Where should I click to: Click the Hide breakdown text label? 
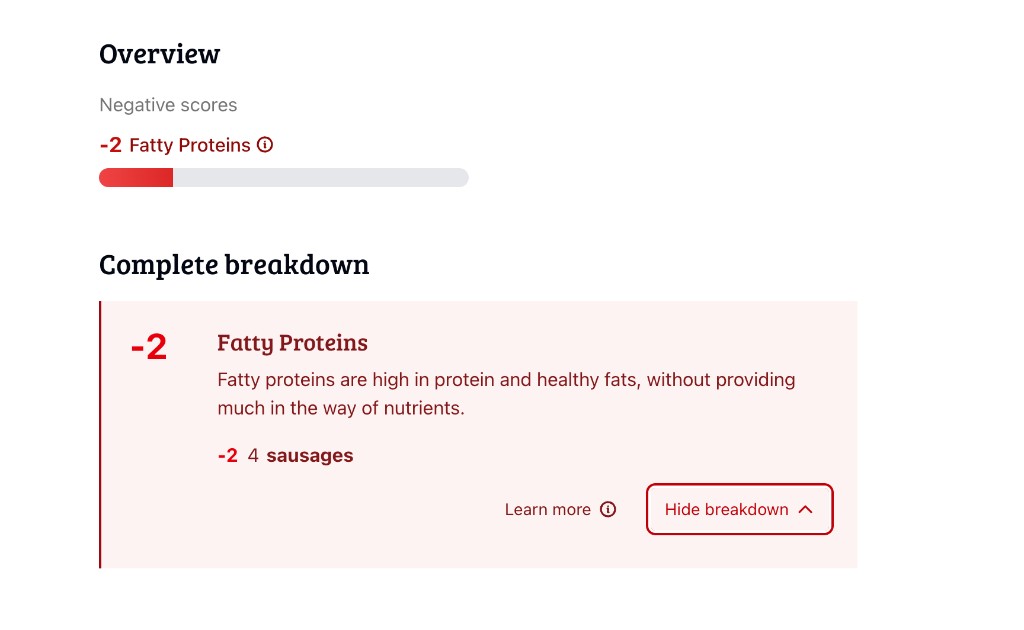[x=726, y=510]
